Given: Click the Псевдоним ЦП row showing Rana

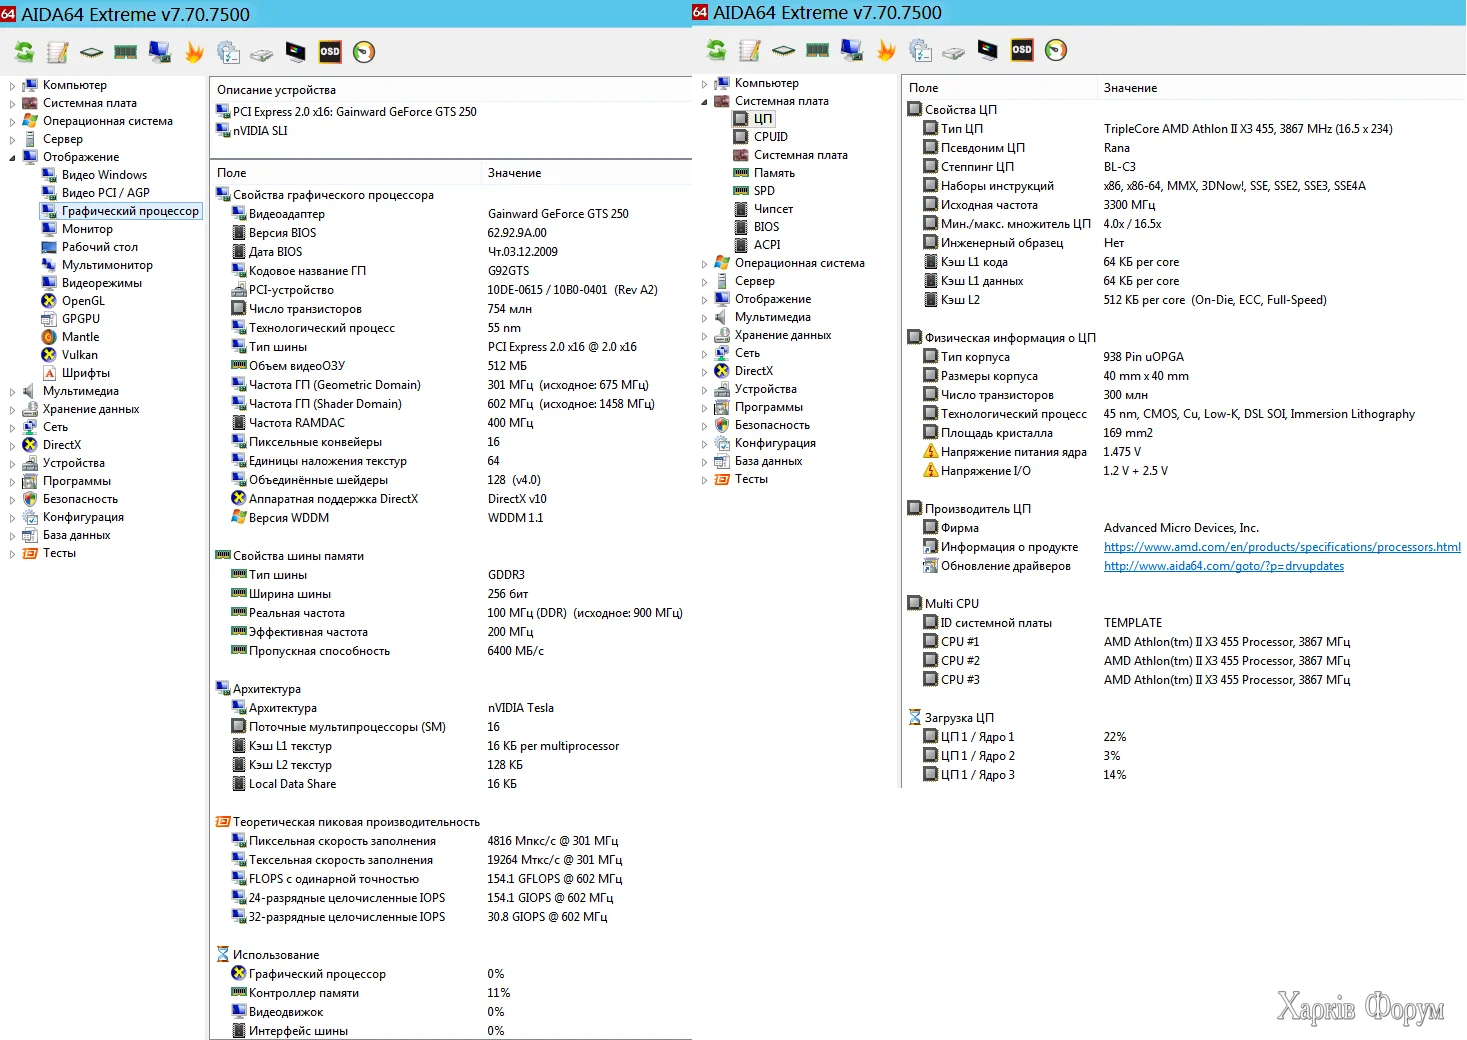Looking at the screenshot, I should pyautogui.click(x=1184, y=148).
